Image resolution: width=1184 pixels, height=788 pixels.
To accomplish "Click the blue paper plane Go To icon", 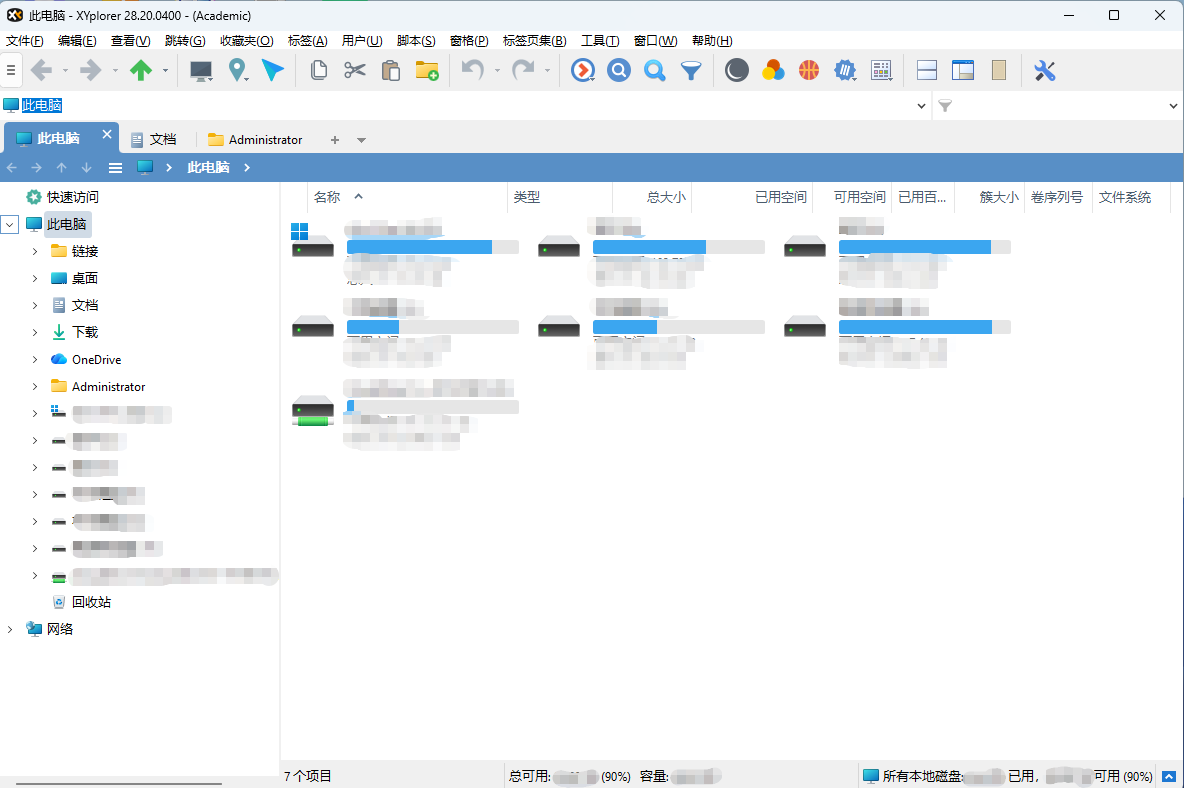I will tap(273, 71).
